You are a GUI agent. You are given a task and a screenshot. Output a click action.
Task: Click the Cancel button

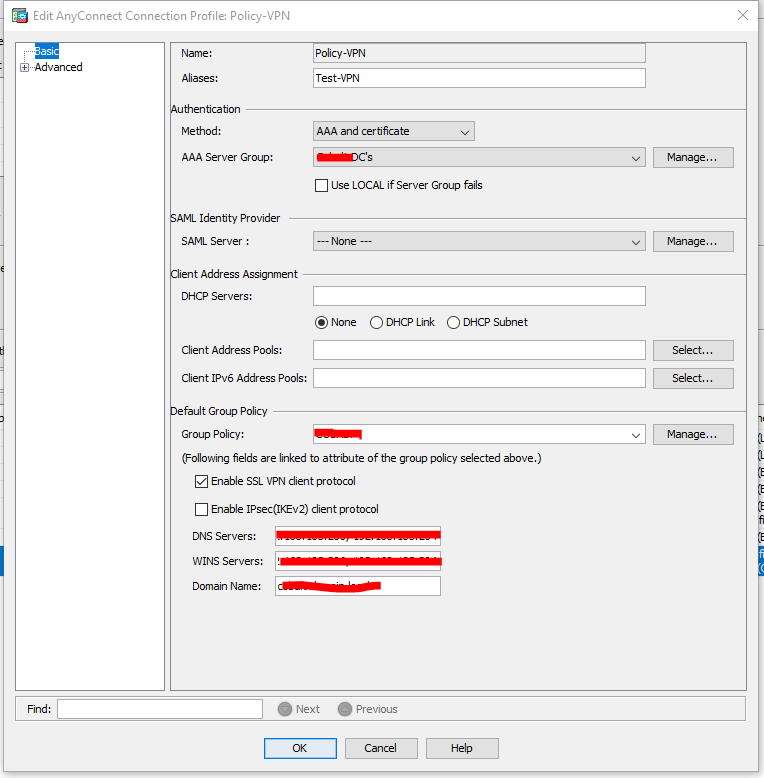pyautogui.click(x=381, y=748)
